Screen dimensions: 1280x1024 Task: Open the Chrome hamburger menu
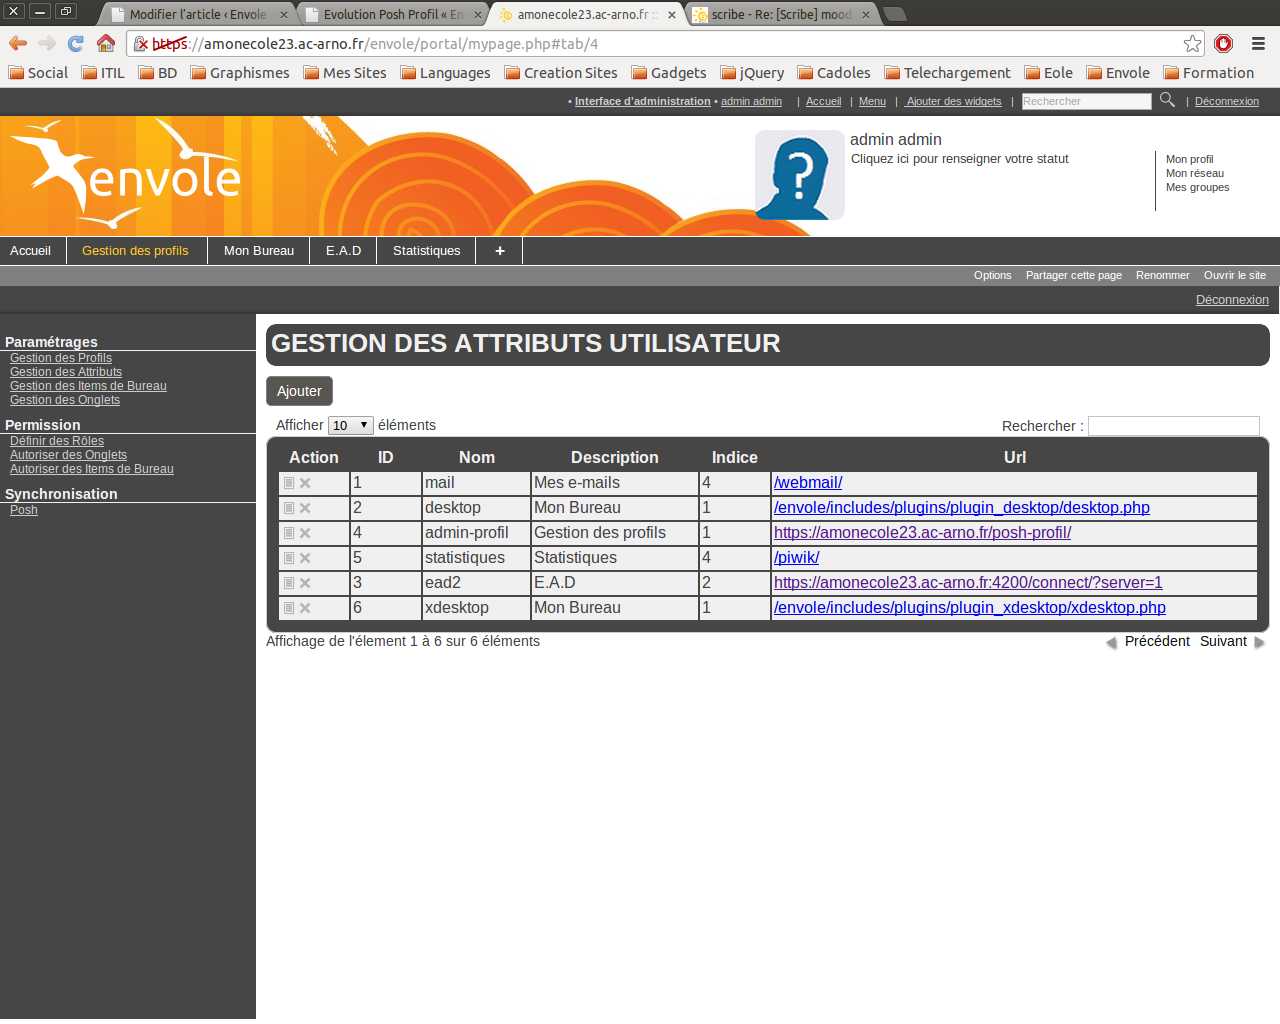[x=1258, y=43]
